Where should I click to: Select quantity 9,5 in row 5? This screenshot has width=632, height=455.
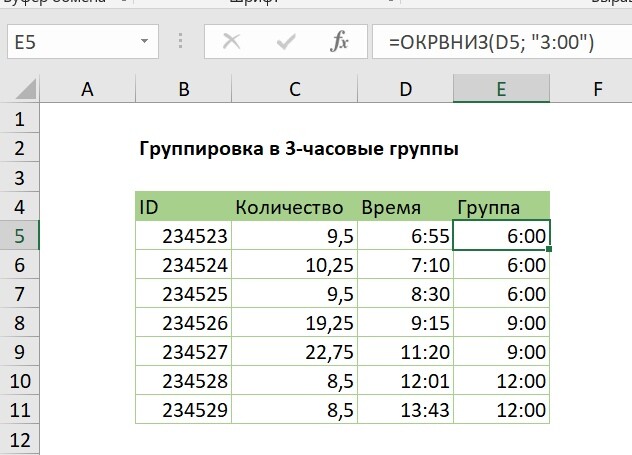click(295, 235)
